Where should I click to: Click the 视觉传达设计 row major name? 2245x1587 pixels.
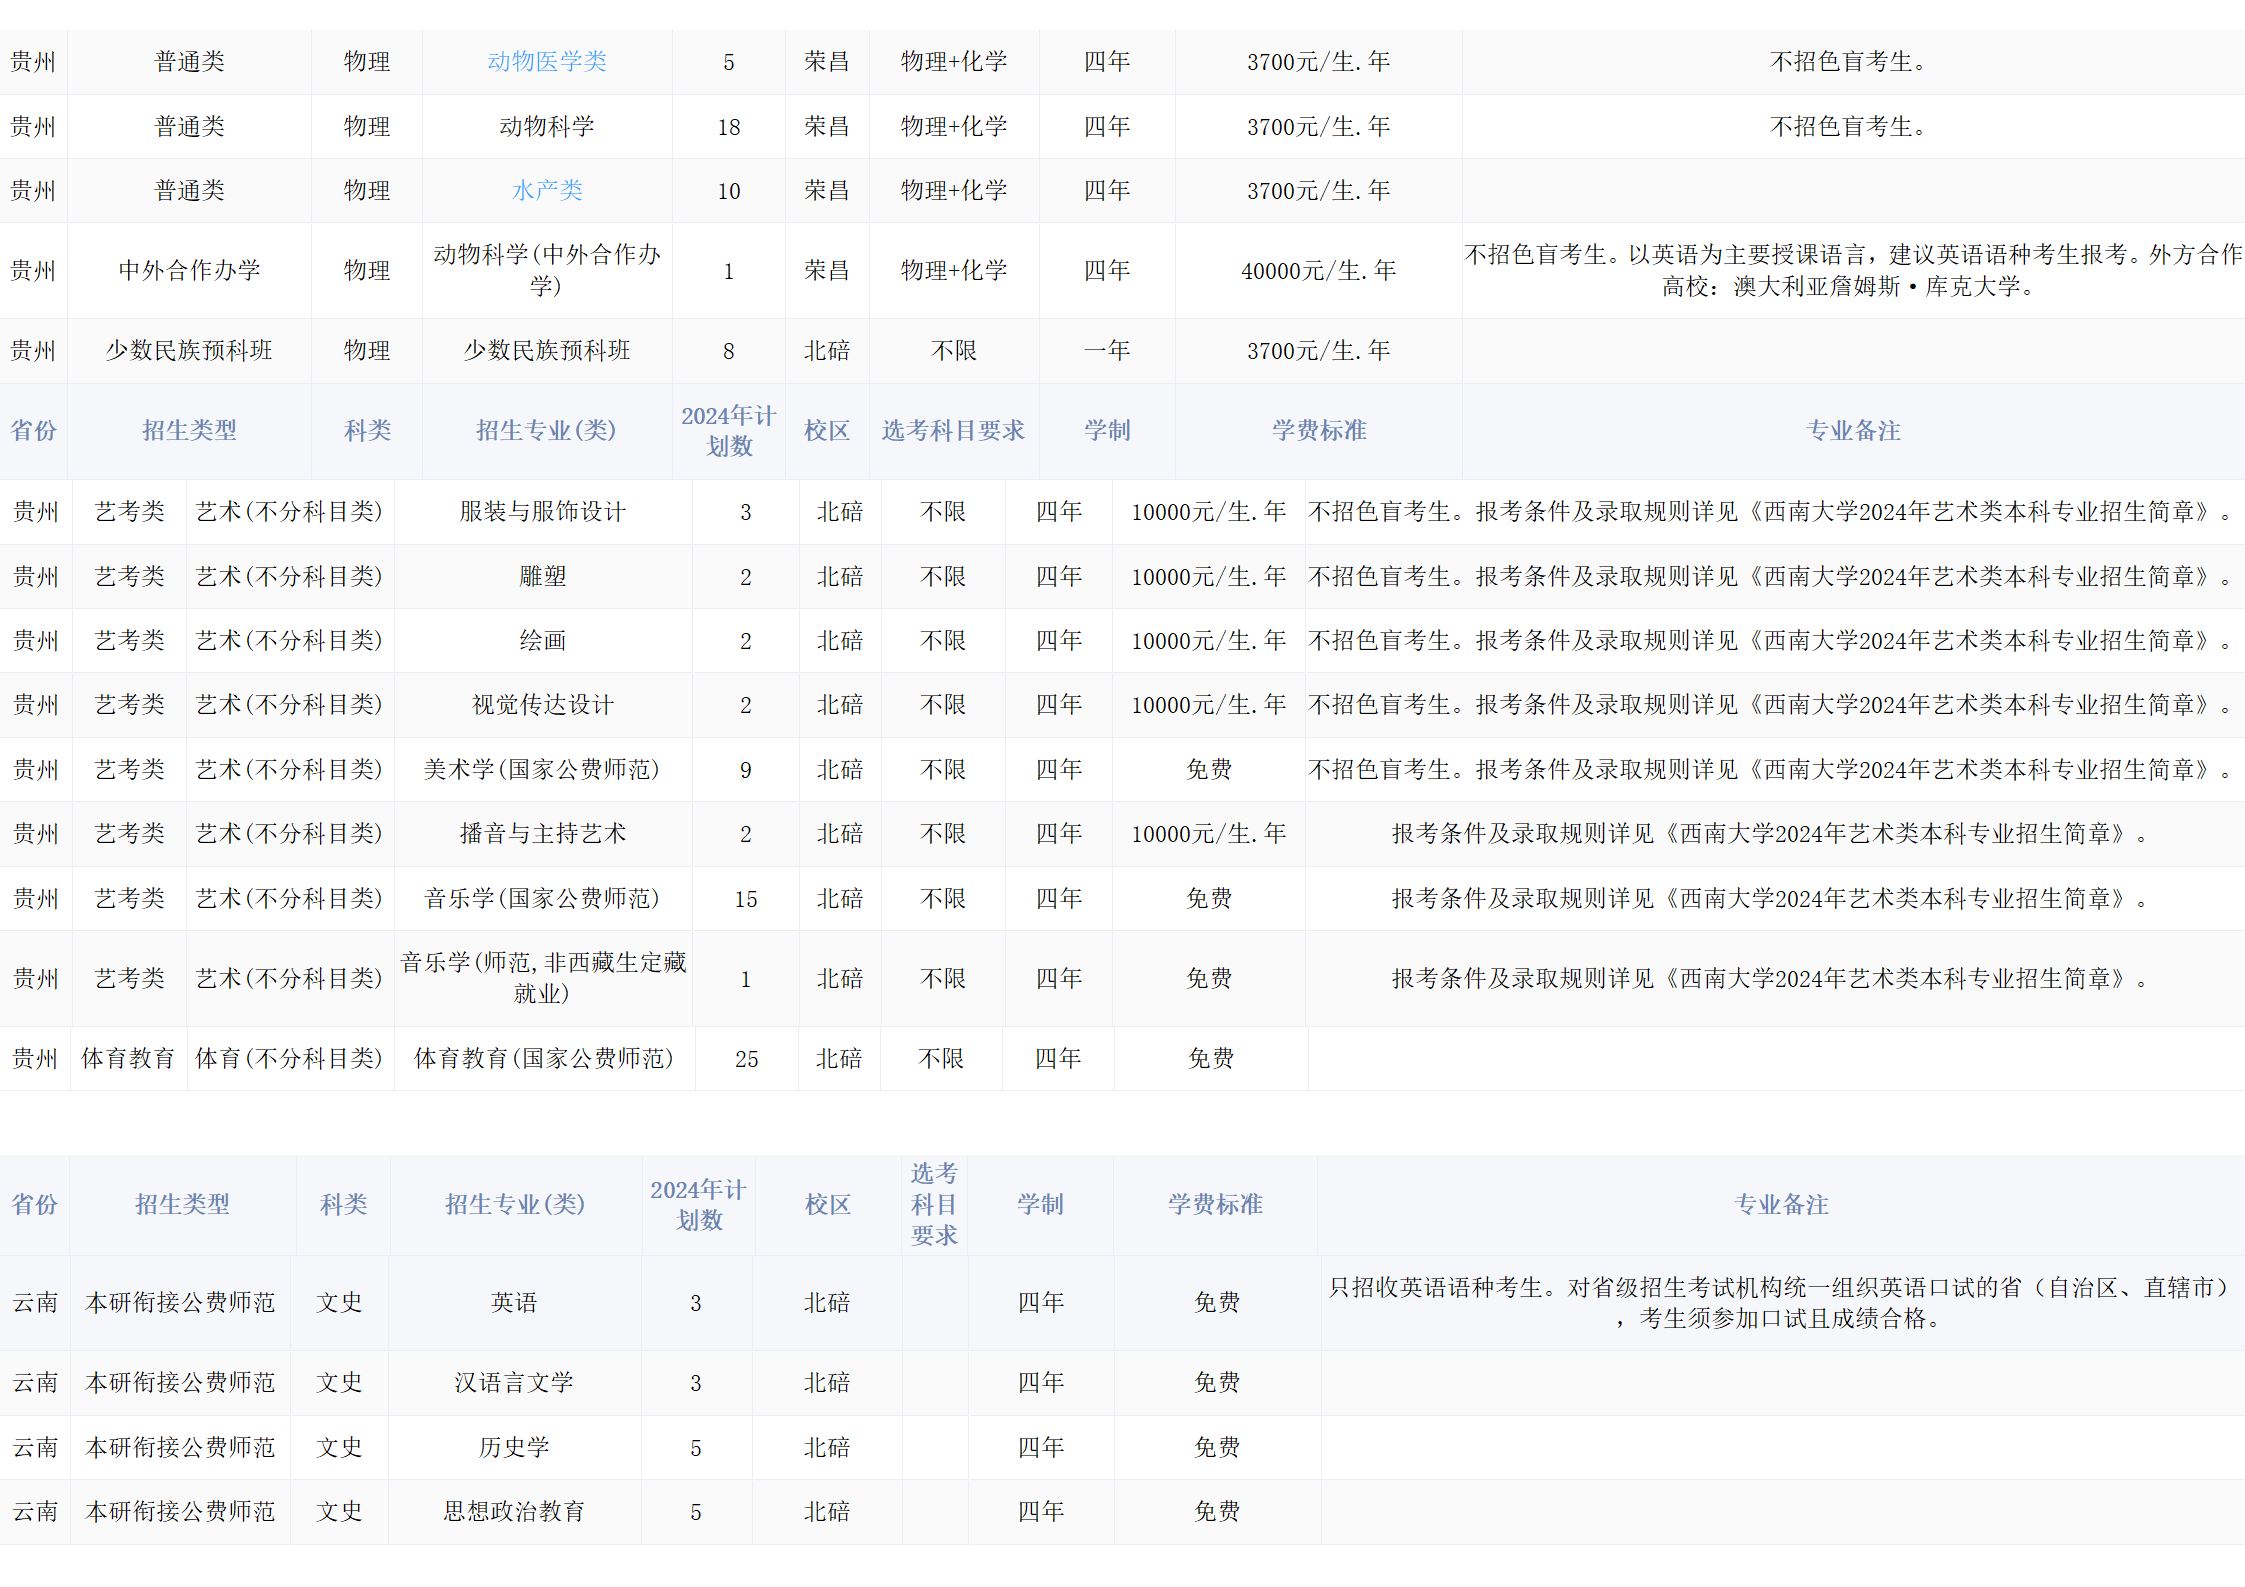click(542, 705)
